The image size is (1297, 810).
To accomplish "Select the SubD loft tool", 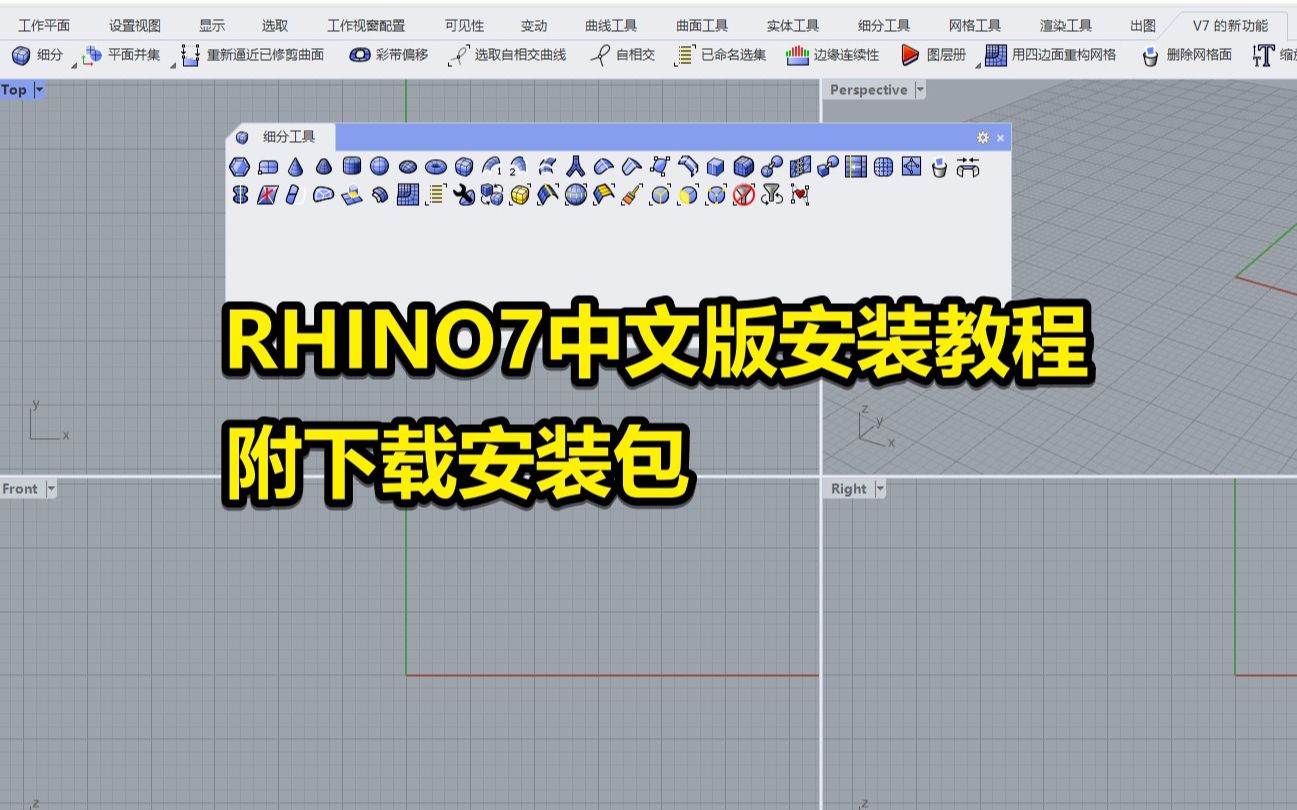I will point(547,167).
